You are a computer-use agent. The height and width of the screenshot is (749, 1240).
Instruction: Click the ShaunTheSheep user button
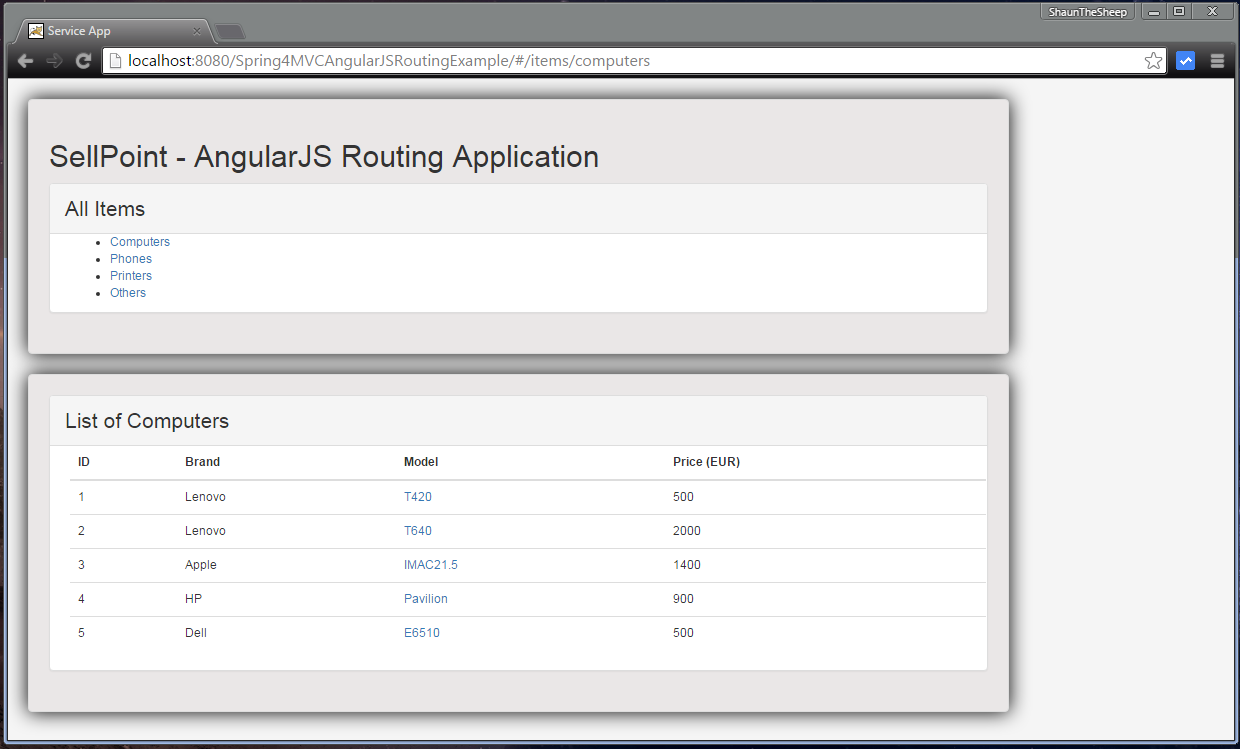(1087, 11)
